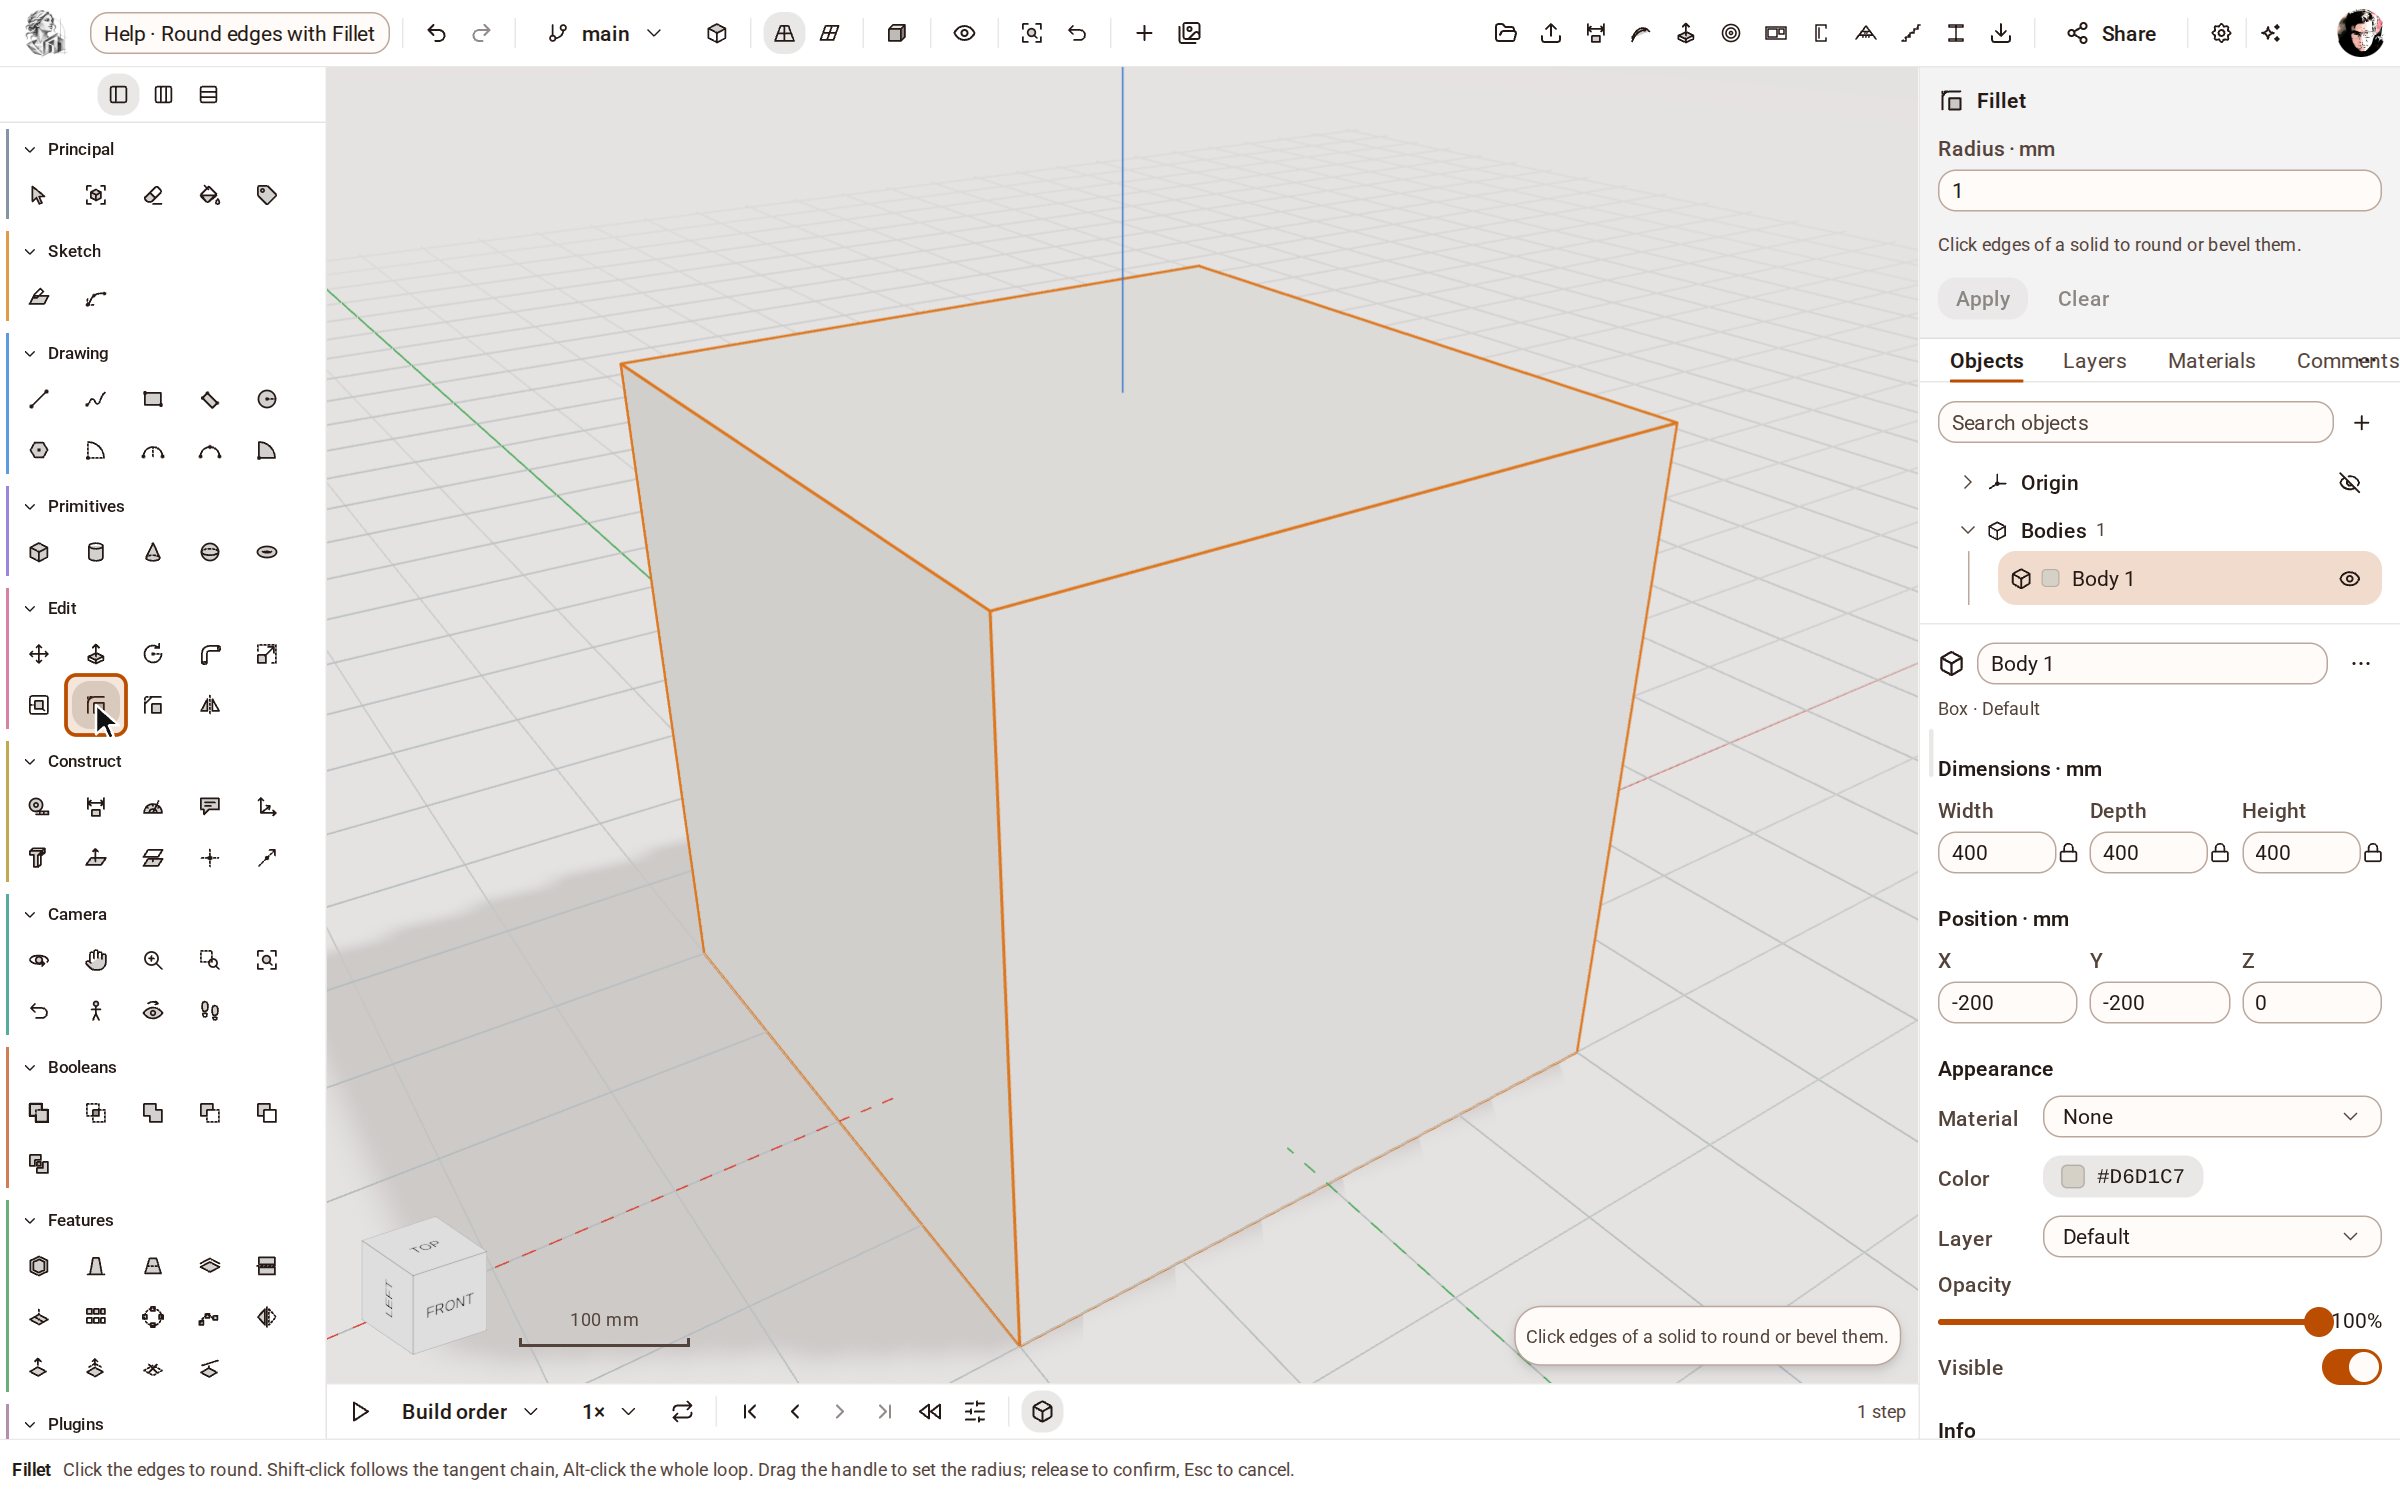This screenshot has width=2400, height=1500.
Task: Toggle Body 1 eye visibility
Action: click(x=2350, y=579)
